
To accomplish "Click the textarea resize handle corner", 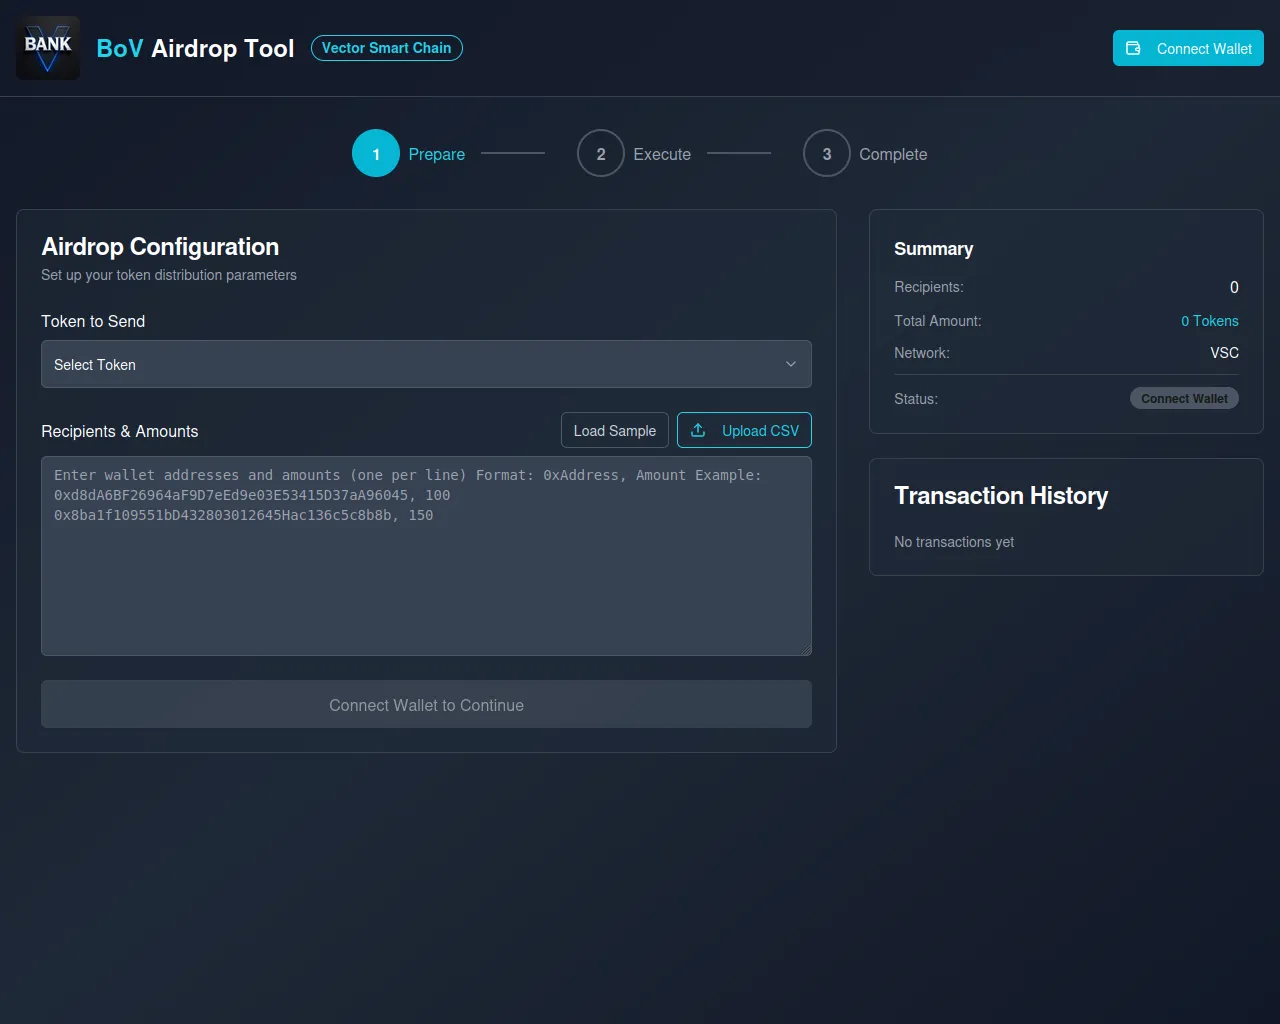I will tap(806, 650).
